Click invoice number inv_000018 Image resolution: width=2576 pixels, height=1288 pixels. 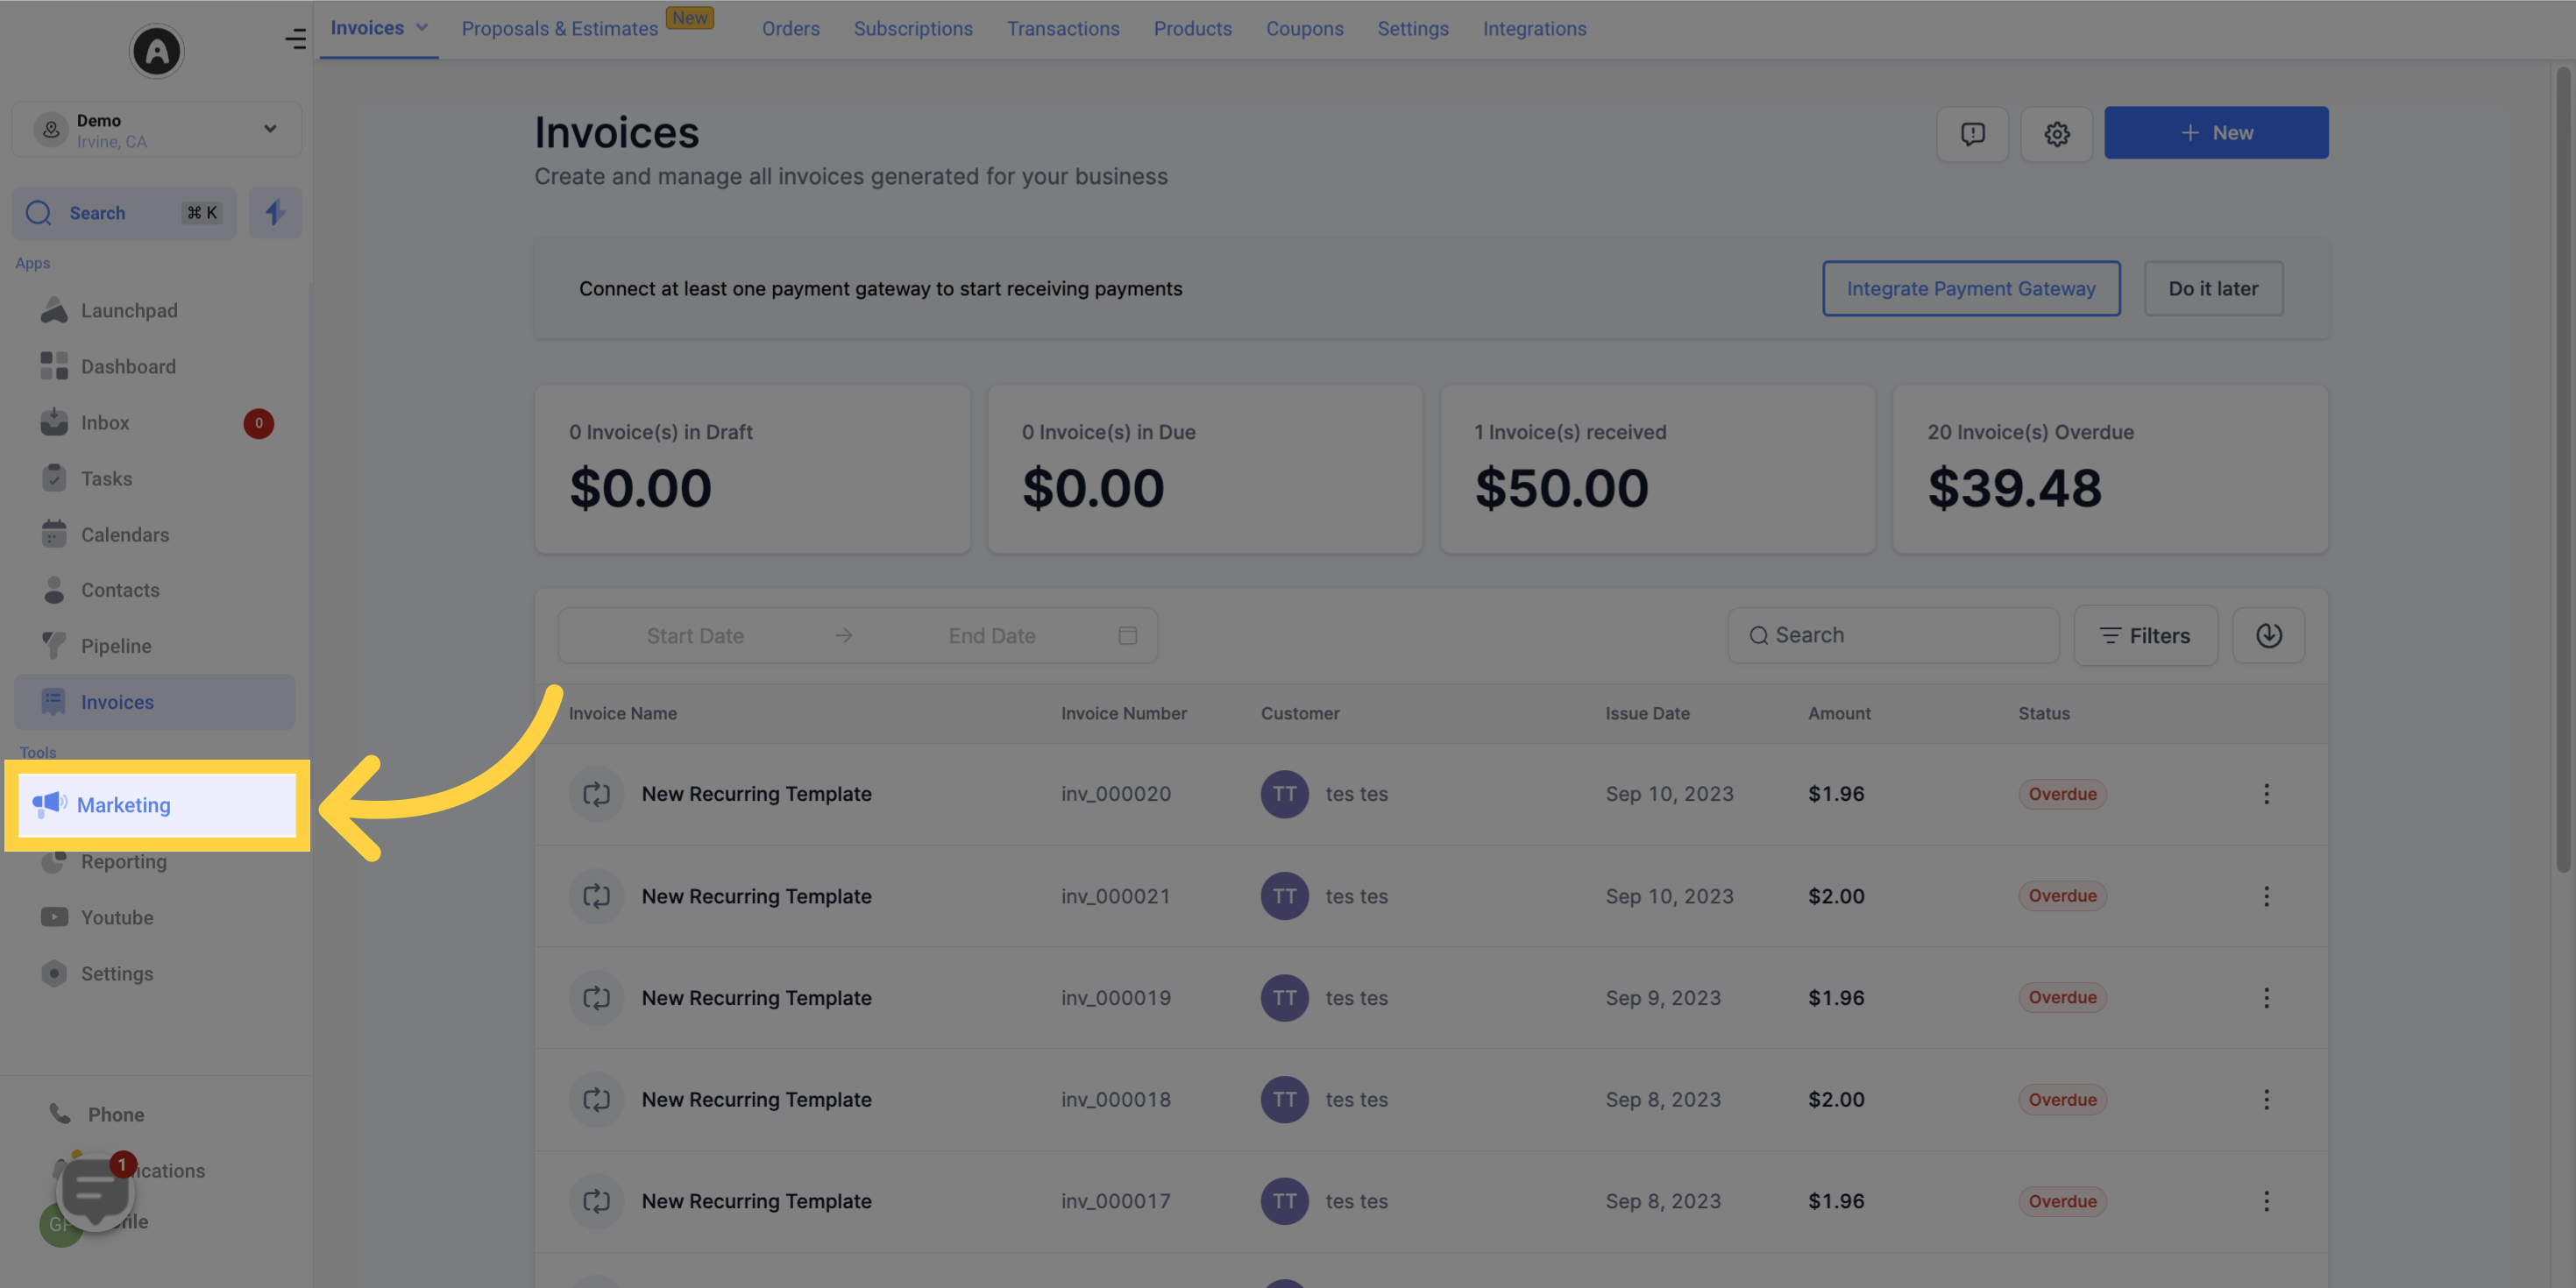(x=1116, y=1100)
